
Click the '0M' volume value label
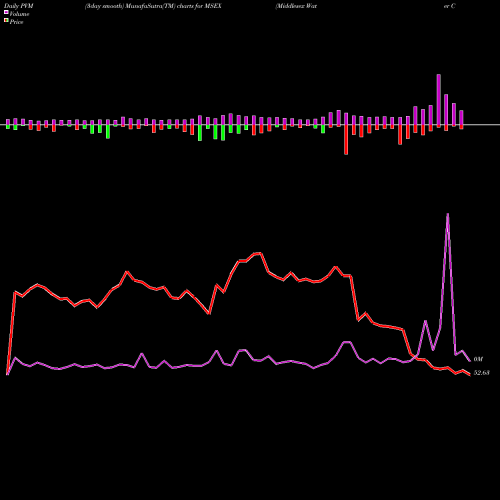(478, 359)
